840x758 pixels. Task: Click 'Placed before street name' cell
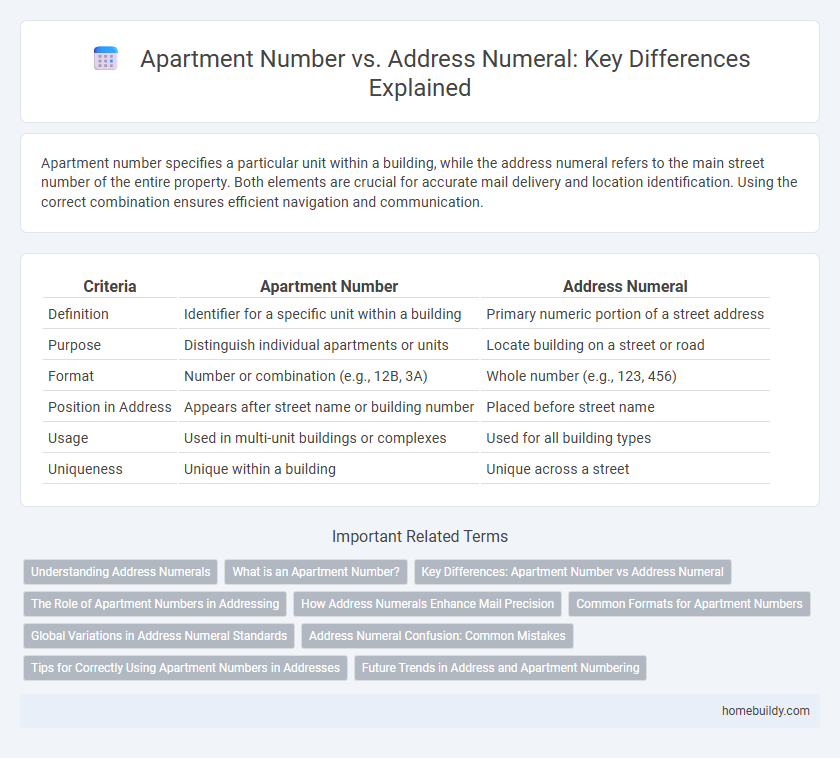pos(571,407)
